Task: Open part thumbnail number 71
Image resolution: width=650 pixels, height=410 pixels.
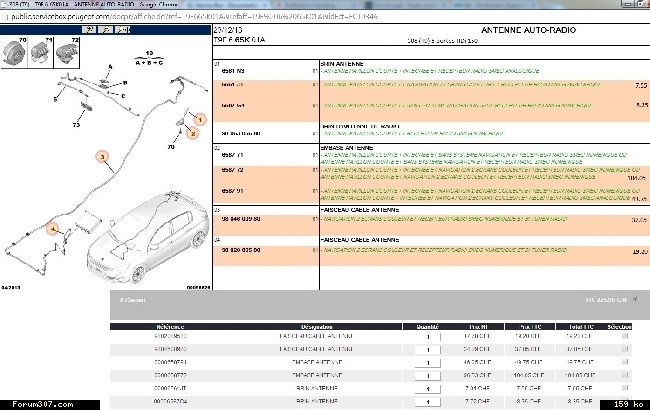Action: 41,52
